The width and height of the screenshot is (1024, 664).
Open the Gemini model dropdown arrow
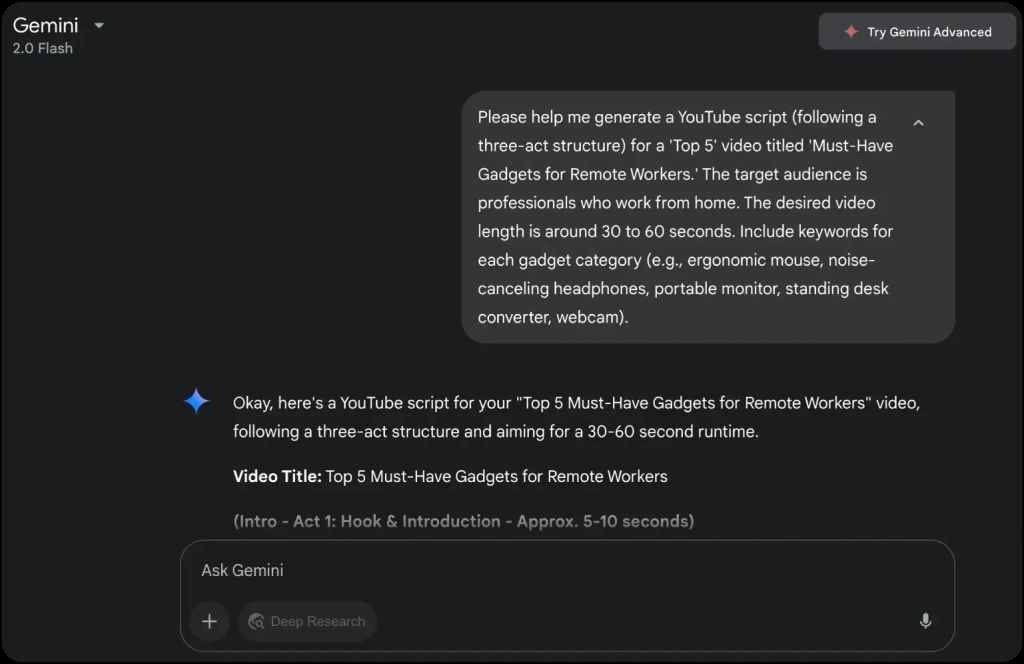(x=99, y=25)
